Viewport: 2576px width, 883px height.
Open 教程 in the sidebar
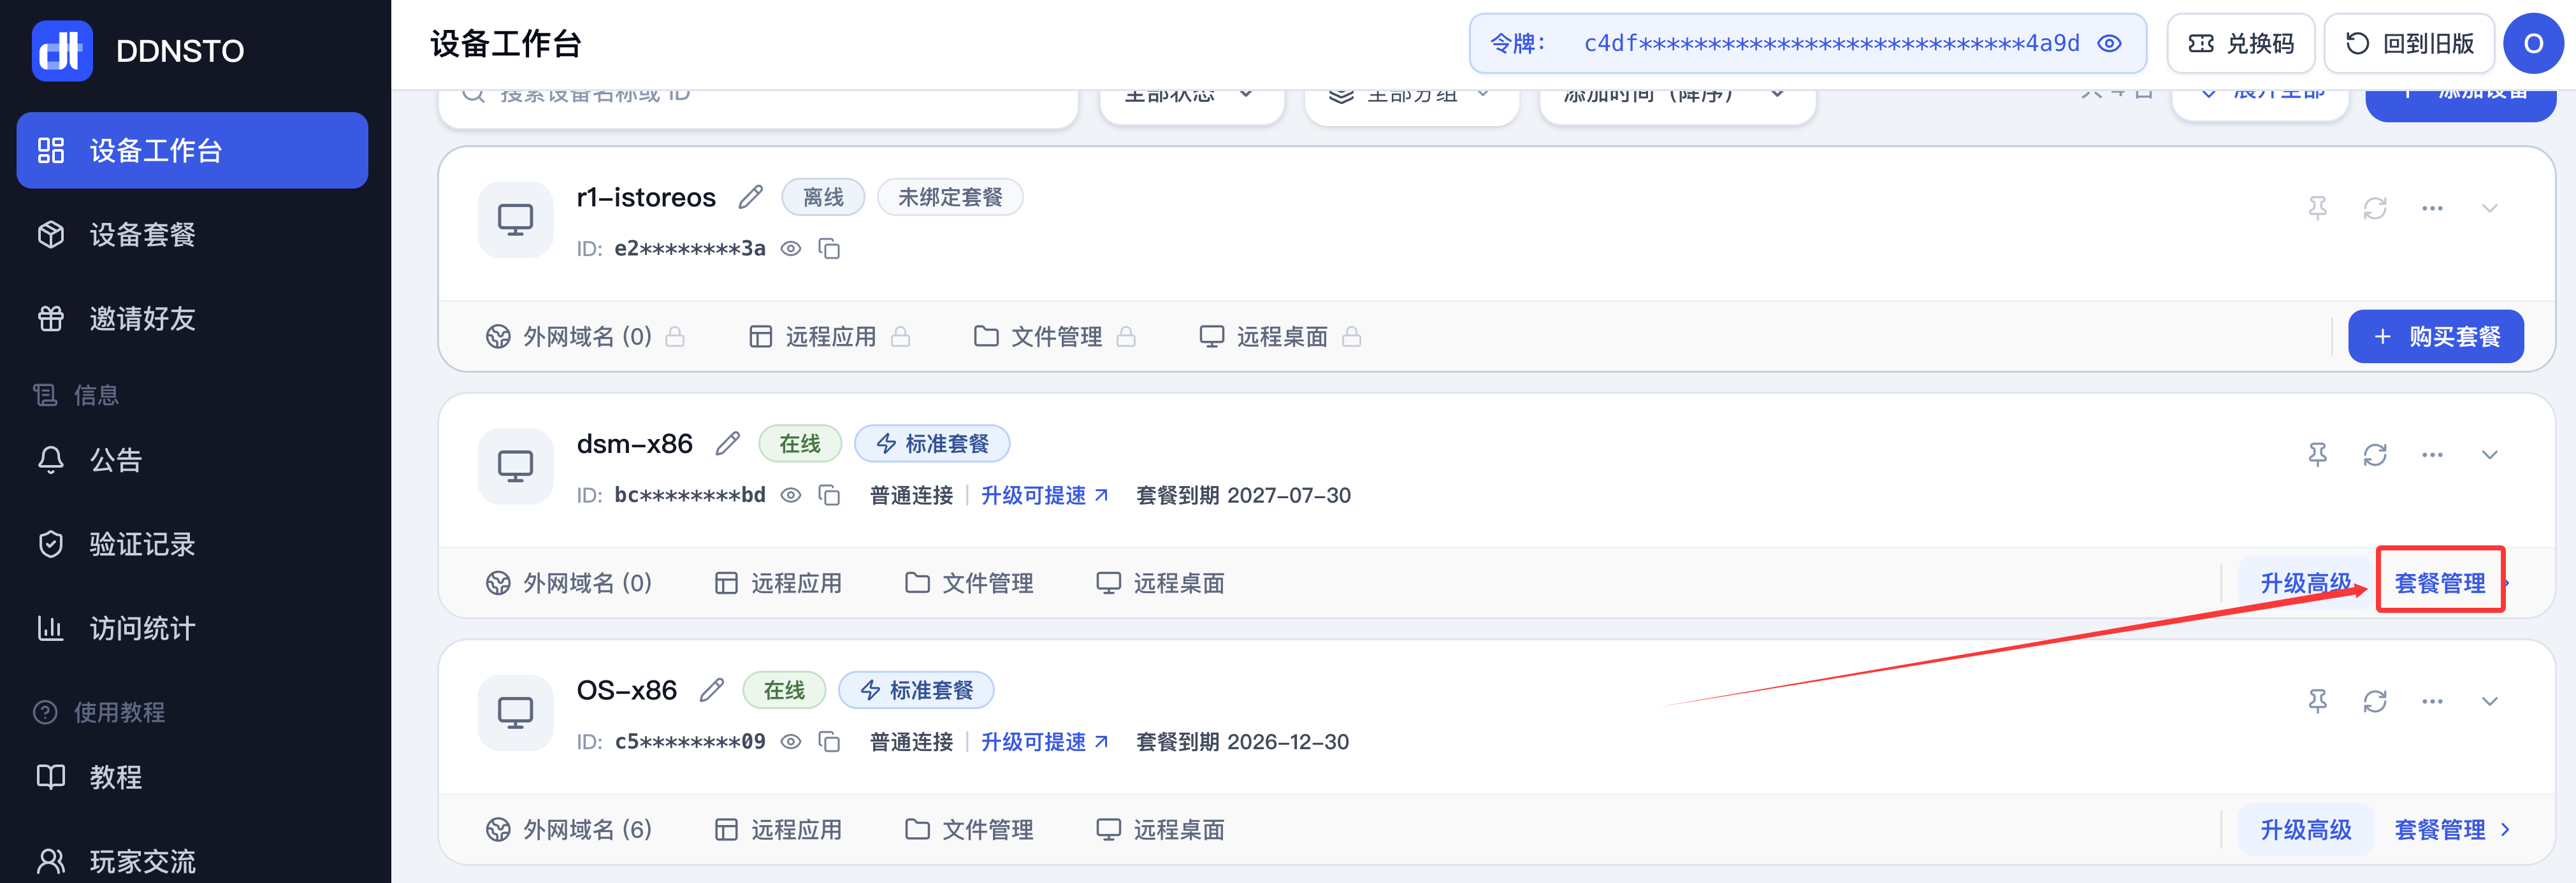(x=192, y=777)
